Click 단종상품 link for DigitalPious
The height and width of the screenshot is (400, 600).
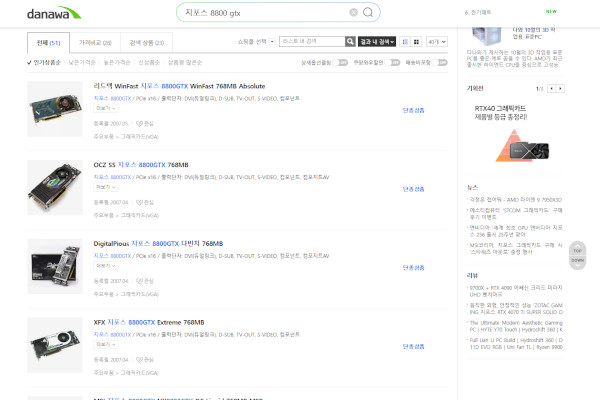(x=413, y=268)
